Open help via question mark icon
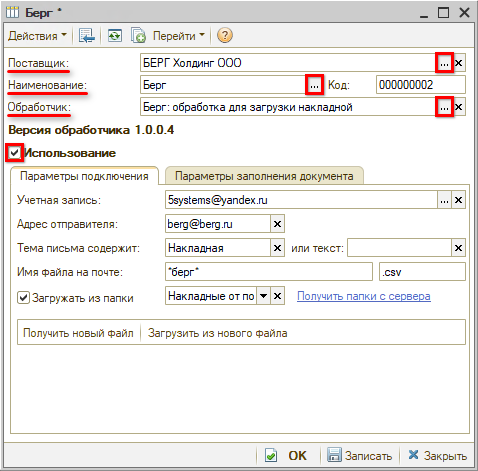Viewport: 478px width, 471px height. [x=225, y=35]
